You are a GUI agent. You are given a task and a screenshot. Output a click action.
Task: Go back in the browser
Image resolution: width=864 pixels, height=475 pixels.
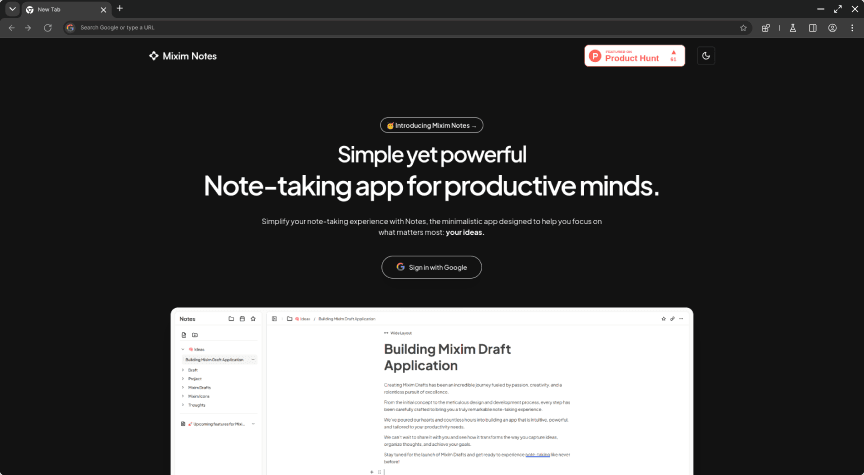click(12, 28)
